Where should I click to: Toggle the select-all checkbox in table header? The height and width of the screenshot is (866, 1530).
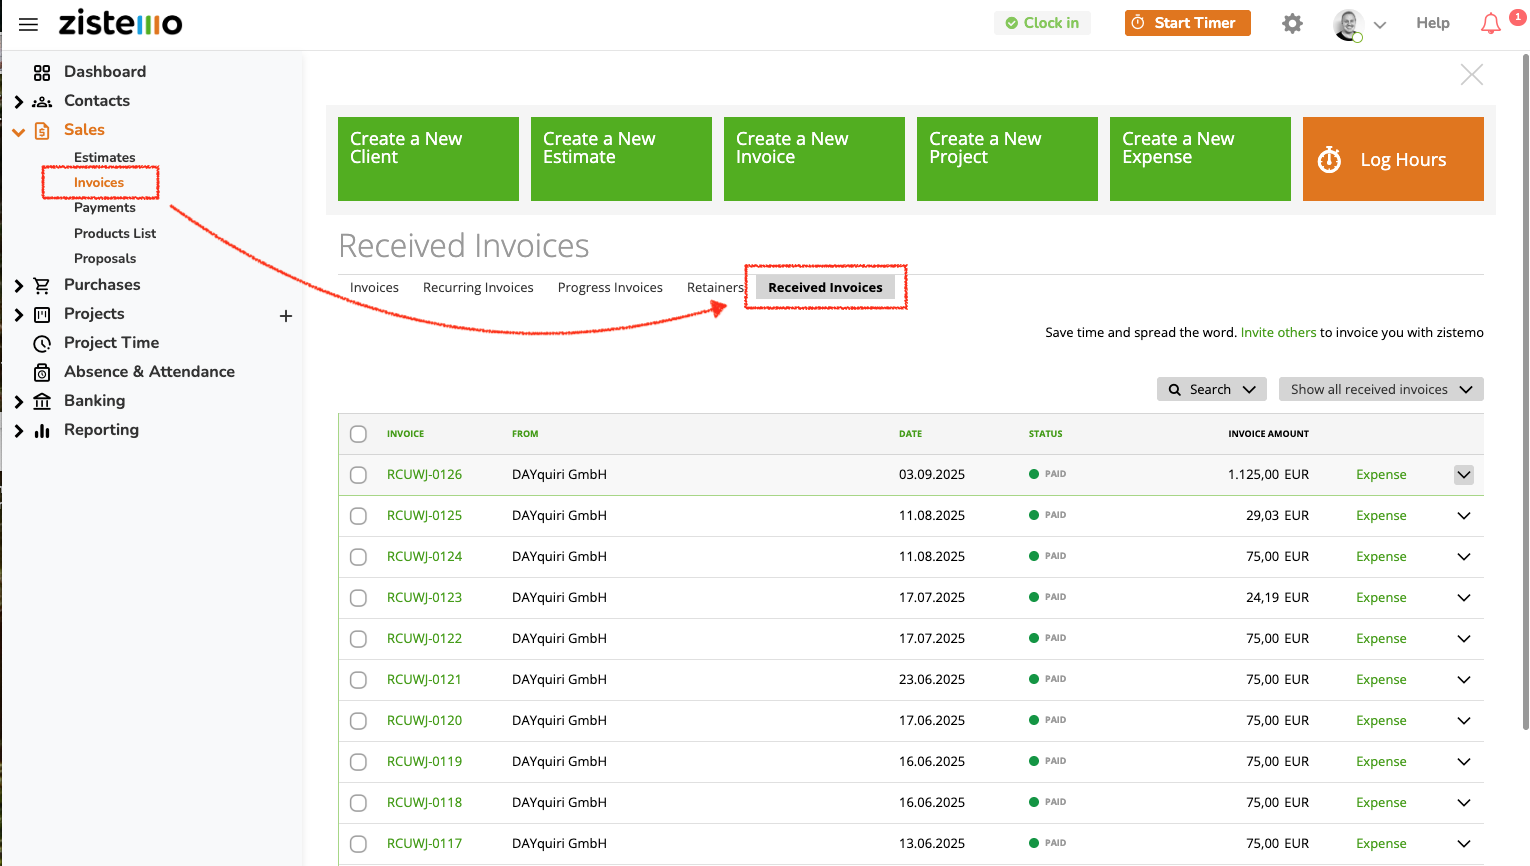358,434
